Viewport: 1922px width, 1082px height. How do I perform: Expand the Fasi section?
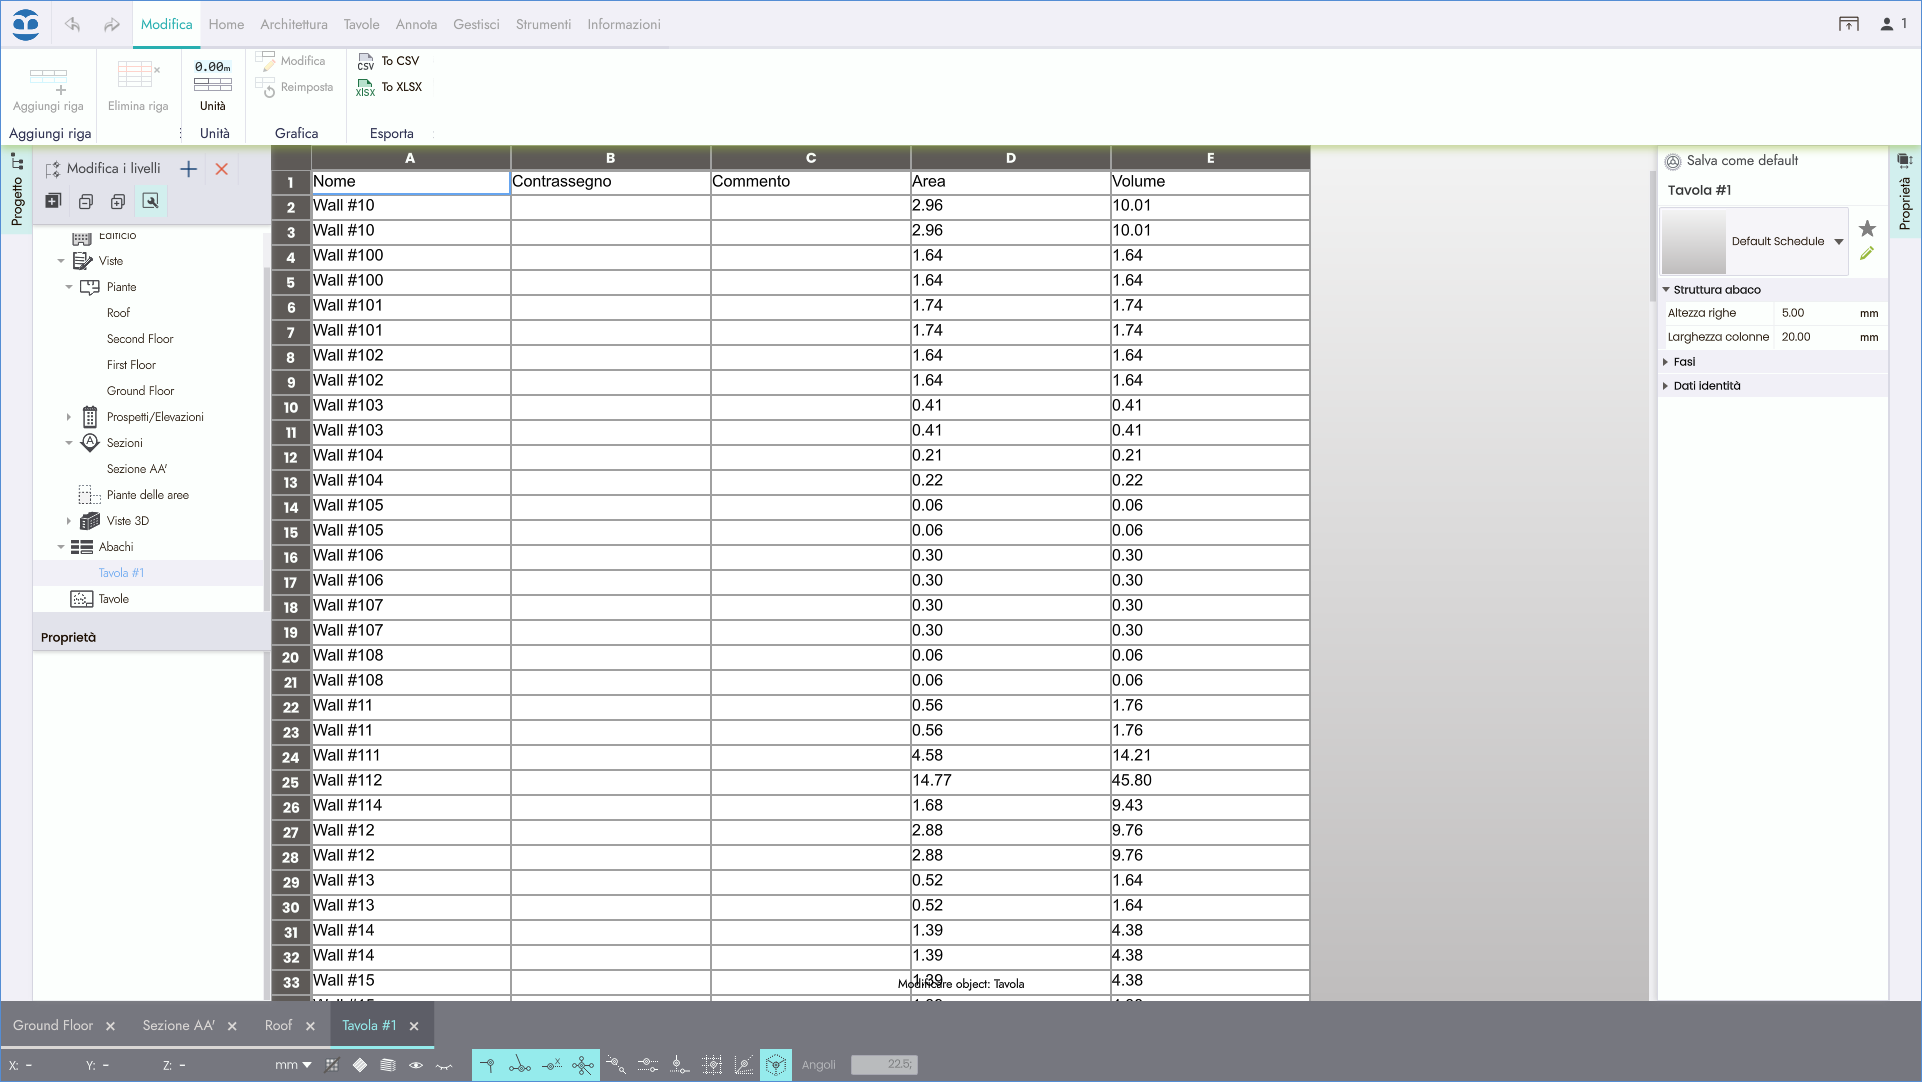pyautogui.click(x=1684, y=362)
